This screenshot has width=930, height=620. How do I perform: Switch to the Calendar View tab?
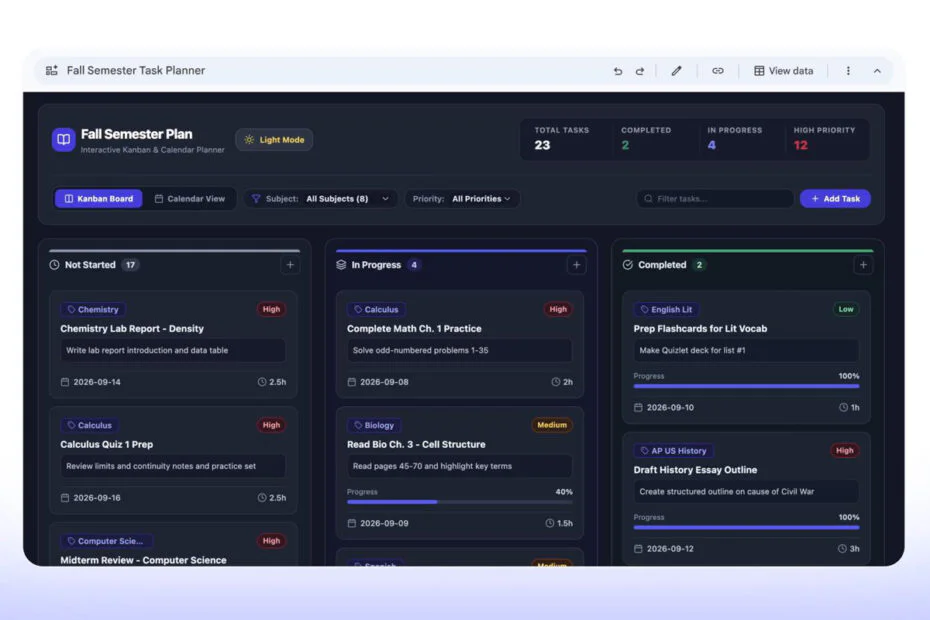pos(190,199)
